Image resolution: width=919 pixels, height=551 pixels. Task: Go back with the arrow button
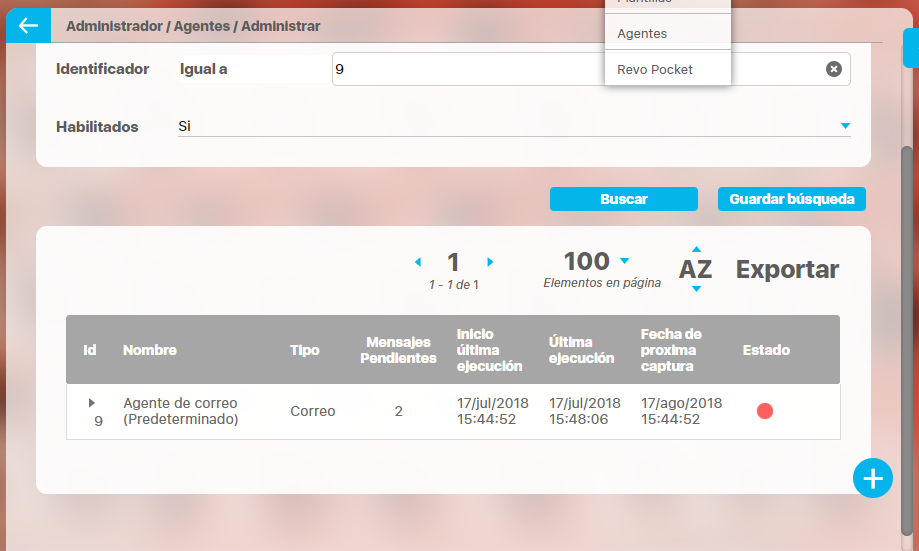coord(28,25)
